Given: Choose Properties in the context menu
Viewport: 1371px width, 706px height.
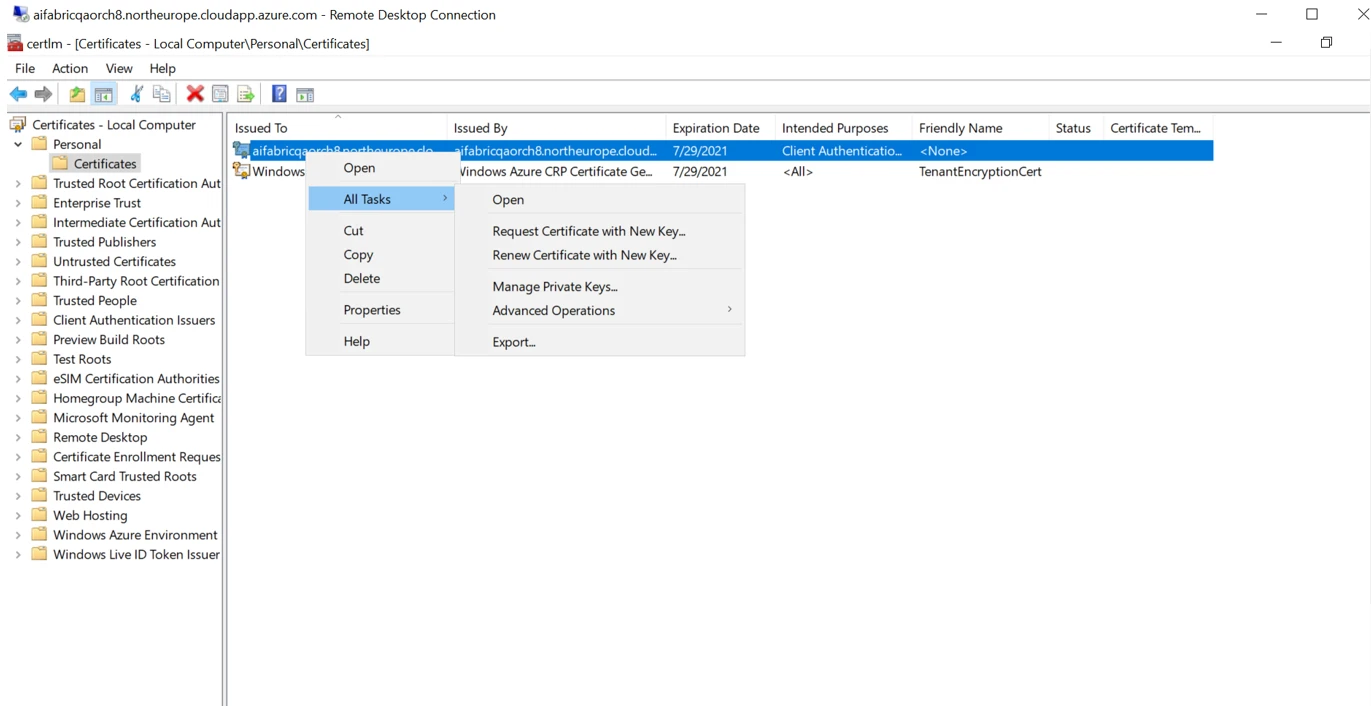Looking at the screenshot, I should (381, 310).
